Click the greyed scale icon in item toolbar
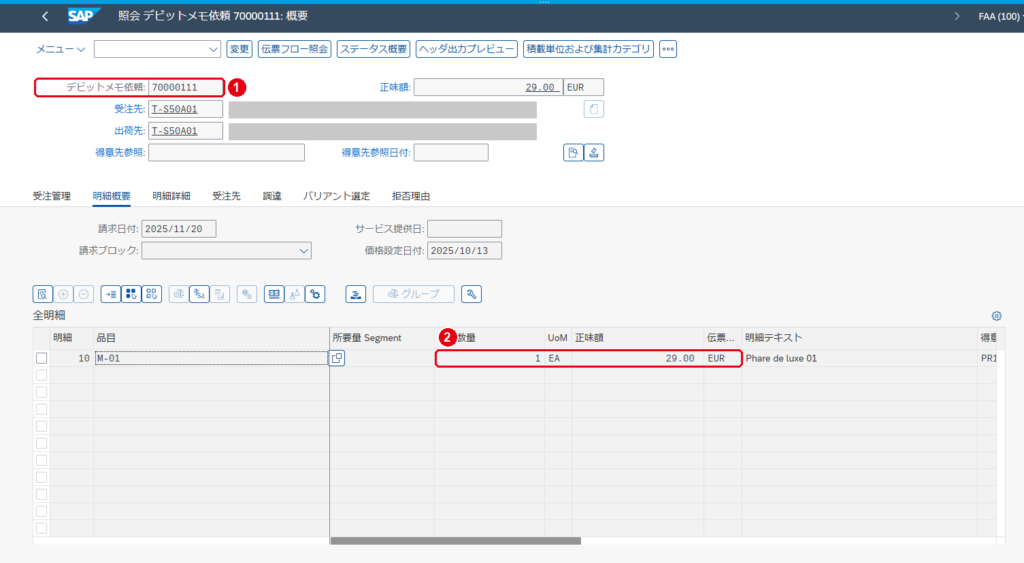1024x563 pixels. pyautogui.click(x=179, y=294)
